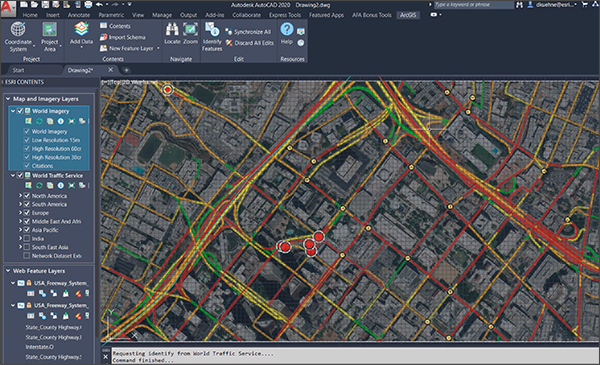Click the Add Data layers icon

pyautogui.click(x=81, y=29)
